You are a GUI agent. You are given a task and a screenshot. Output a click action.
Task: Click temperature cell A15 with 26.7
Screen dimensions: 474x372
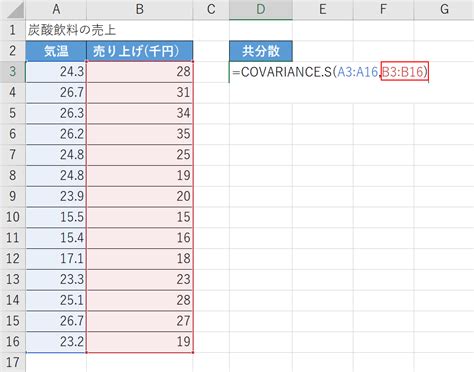point(56,321)
